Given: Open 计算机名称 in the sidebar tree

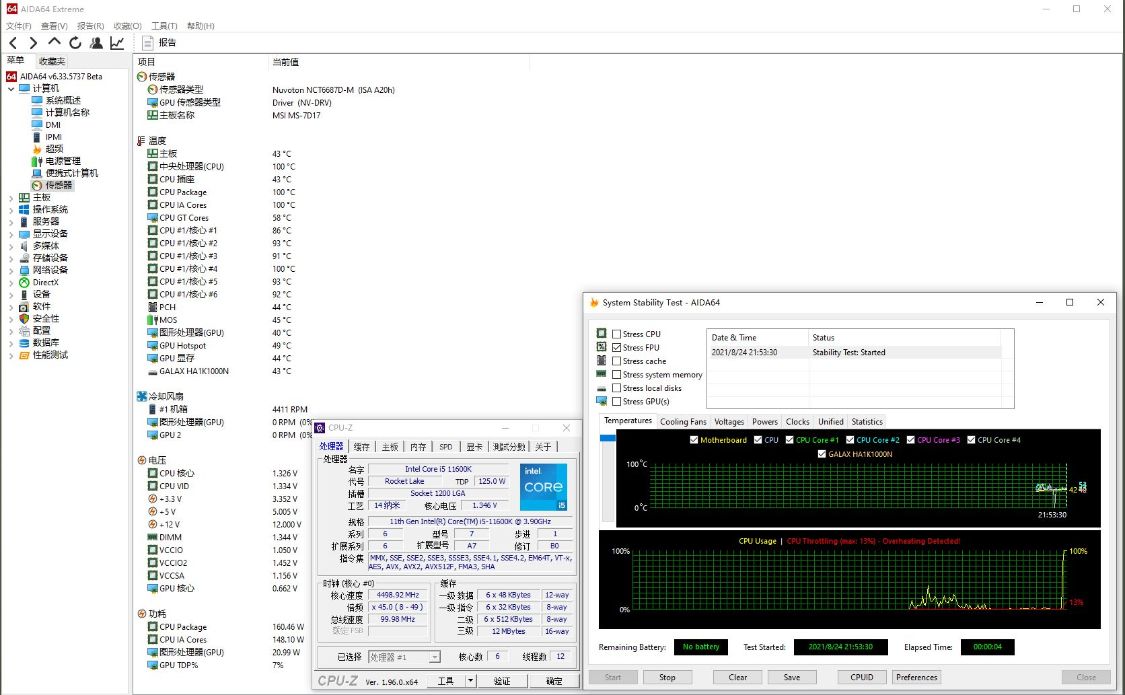Looking at the screenshot, I should [x=67, y=113].
